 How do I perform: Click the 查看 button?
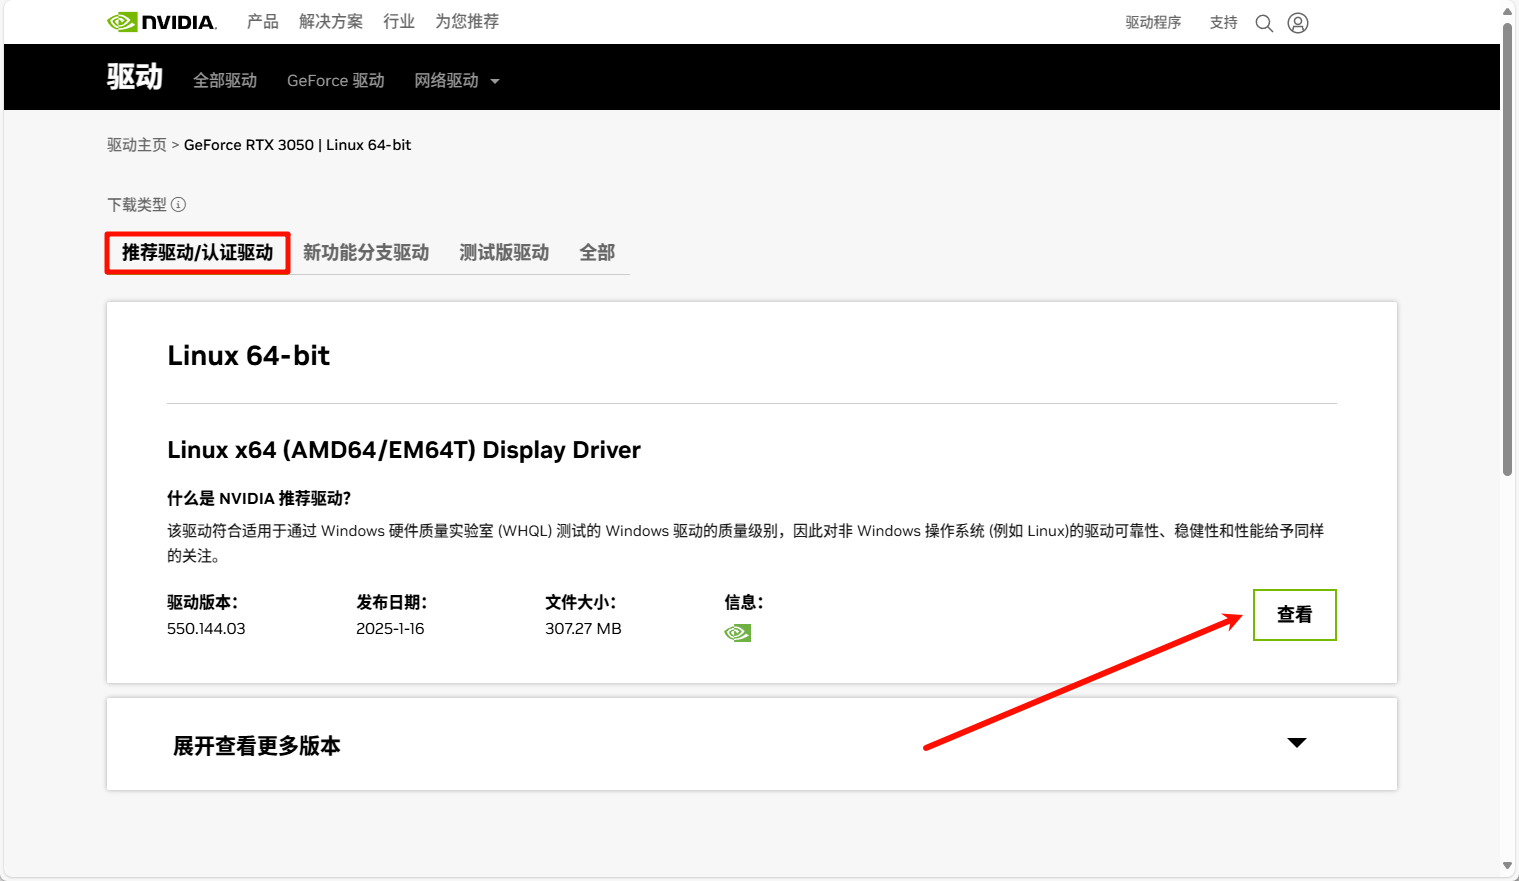click(1294, 615)
